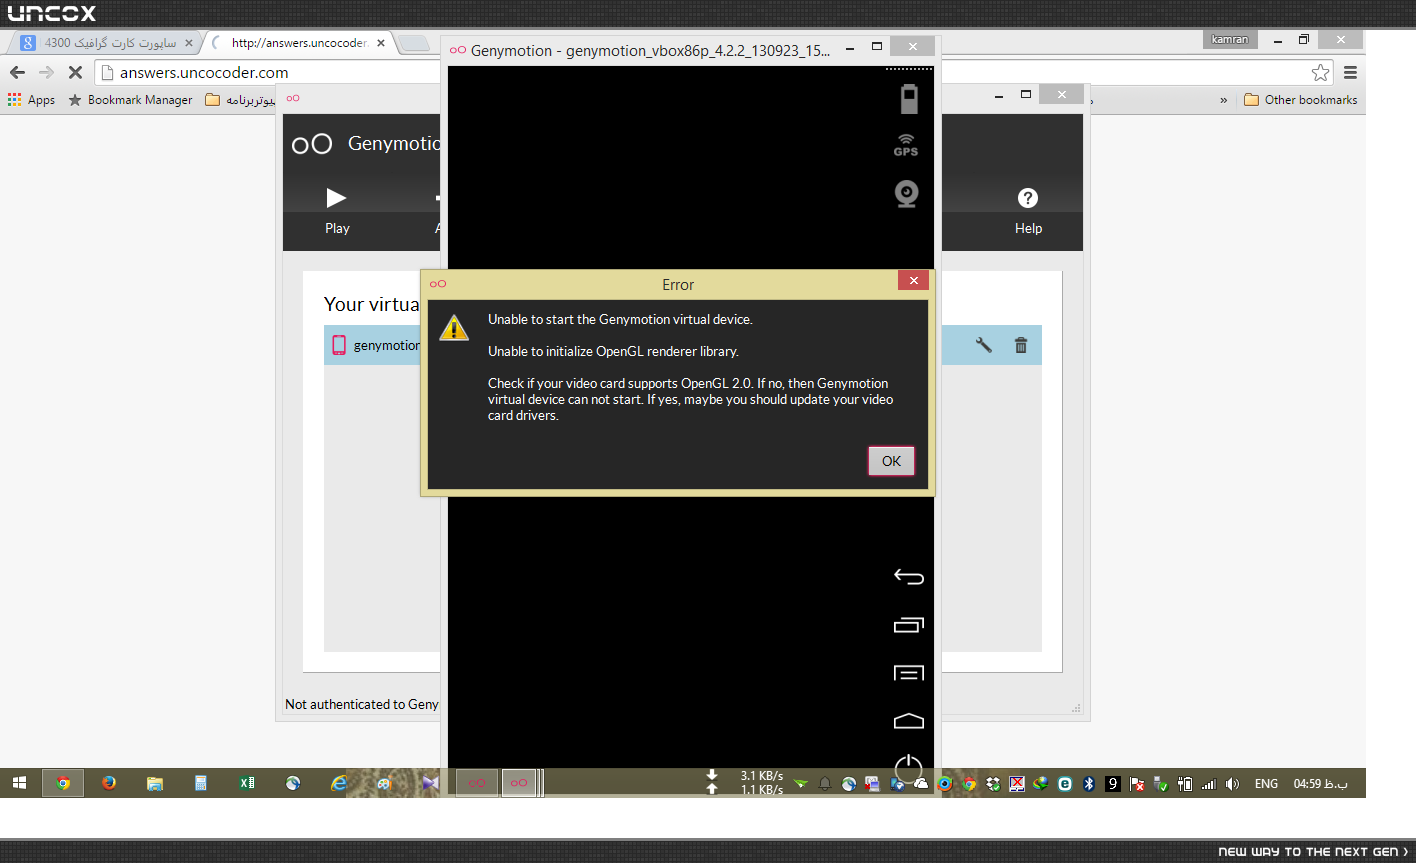Screen dimensions: 1416x863
Task: Click the Chrome icon in the taskbar
Action: point(63,783)
